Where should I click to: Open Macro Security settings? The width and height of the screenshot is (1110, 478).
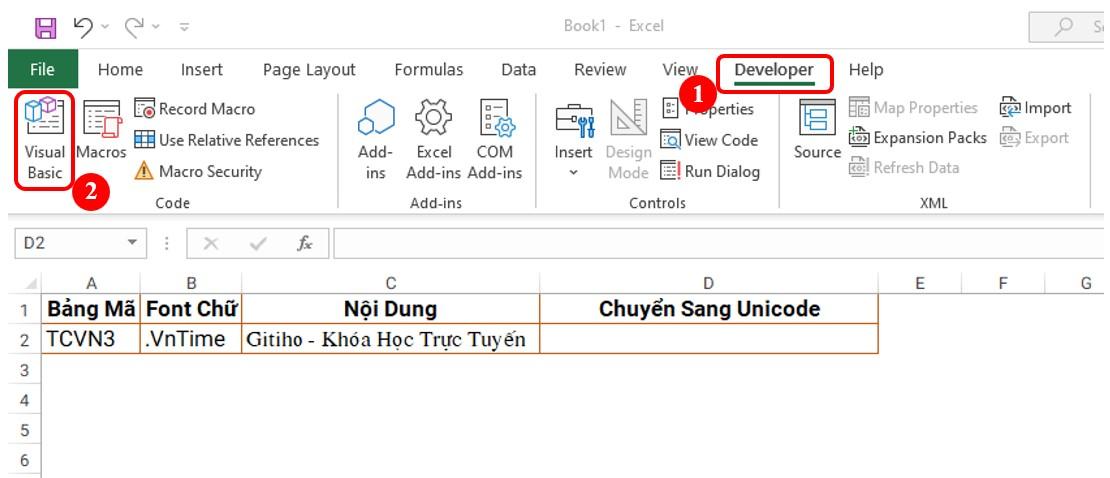(x=198, y=171)
